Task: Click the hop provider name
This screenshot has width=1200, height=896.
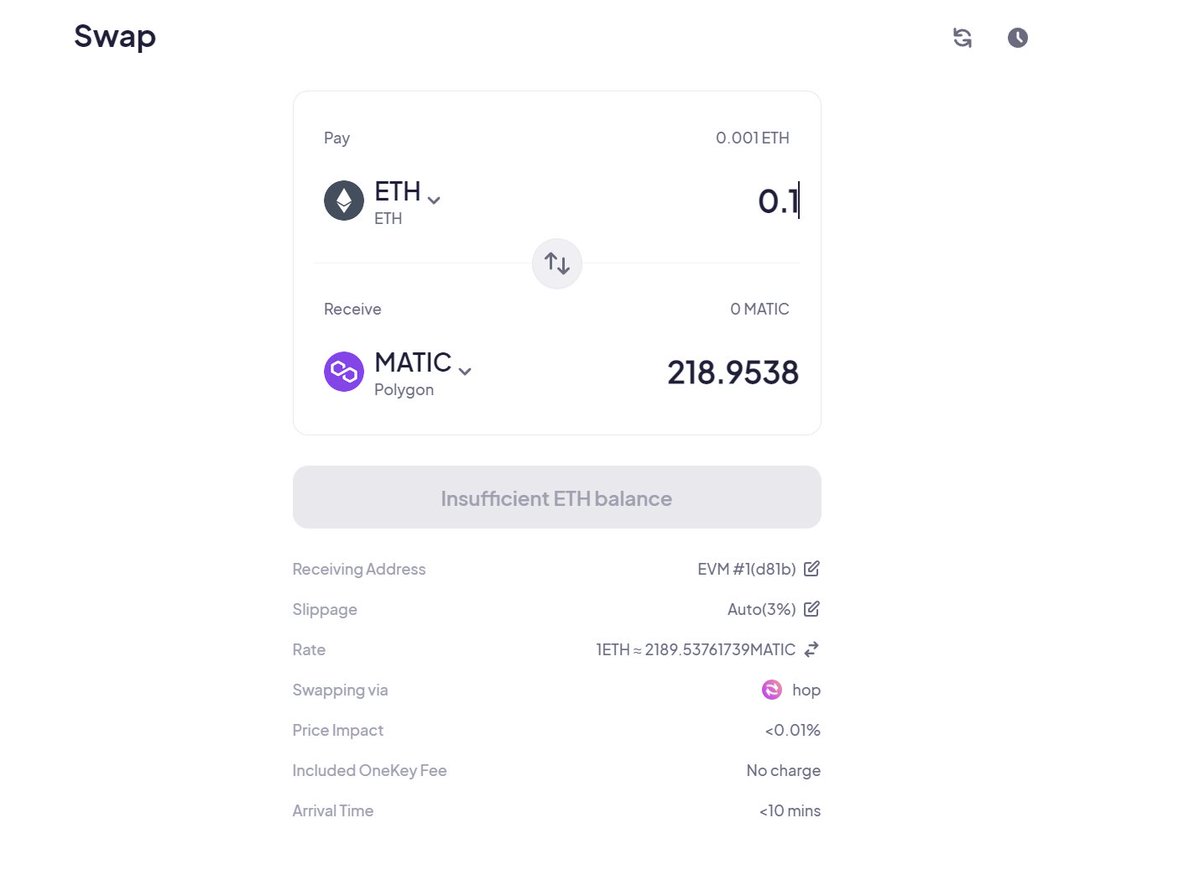Action: click(x=806, y=690)
